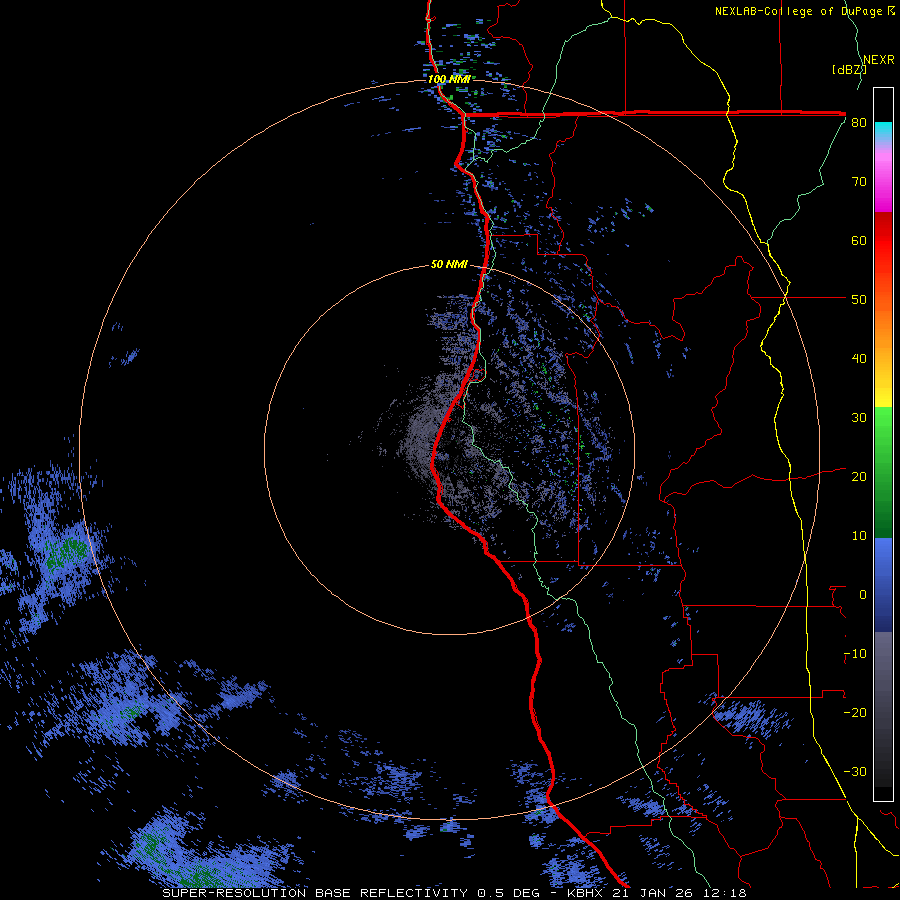Viewport: 900px width, 900px height.
Task: Click the 10 value on the dBZ scale
Action: tap(859, 536)
